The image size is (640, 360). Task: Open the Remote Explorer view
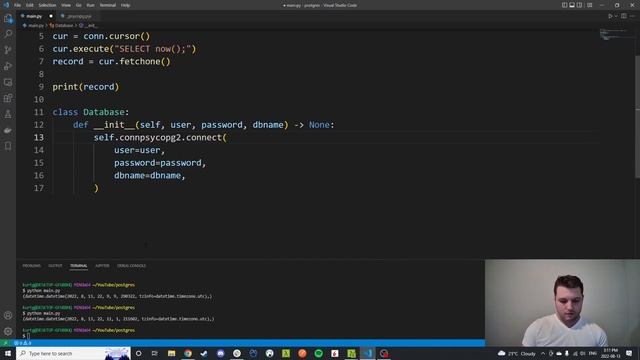[x=8, y=82]
